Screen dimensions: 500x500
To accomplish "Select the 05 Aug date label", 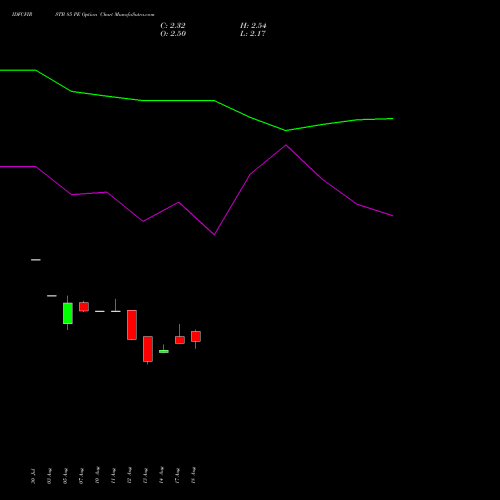I will point(65,476).
